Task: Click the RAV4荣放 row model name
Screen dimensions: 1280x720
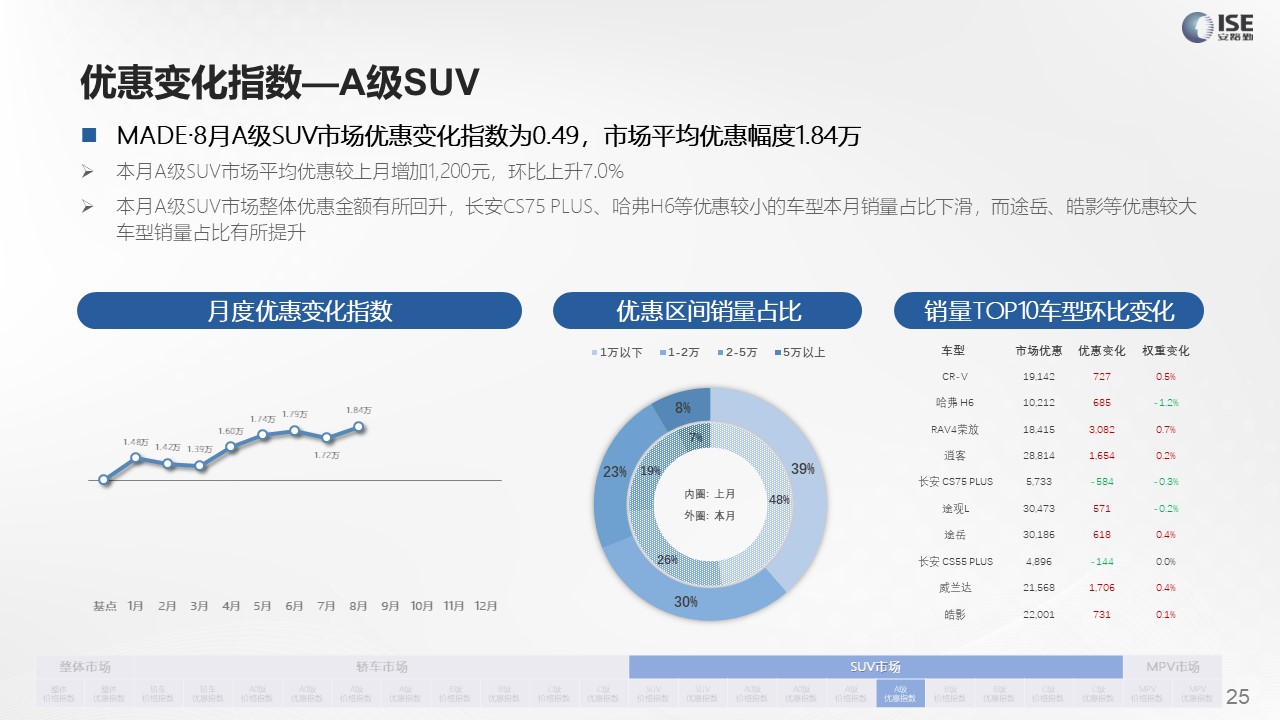Action: (x=955, y=429)
